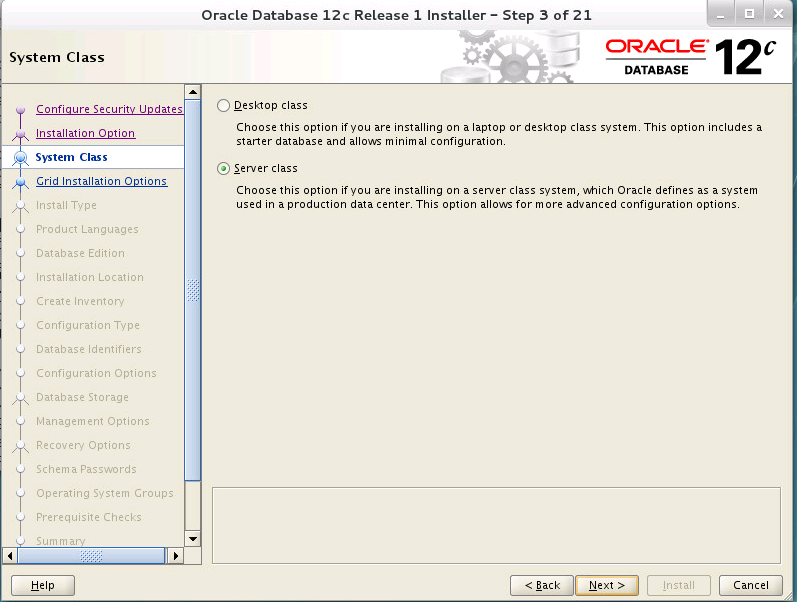The width and height of the screenshot is (797, 602).
Task: Click the Installation Location step text
Action: [x=89, y=277]
